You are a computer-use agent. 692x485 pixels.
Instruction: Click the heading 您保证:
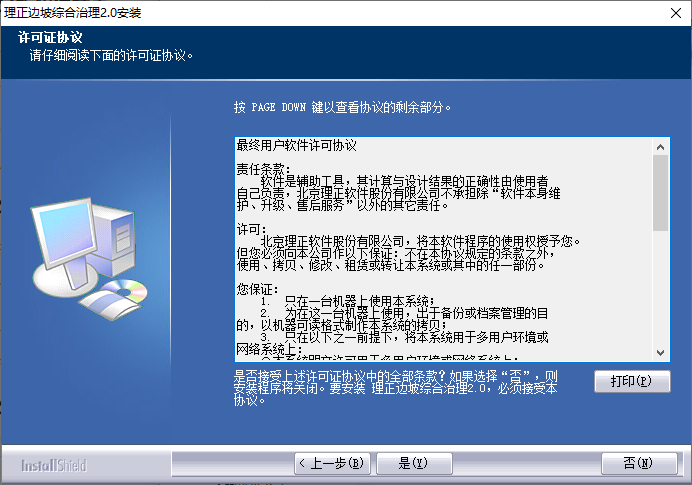(257, 289)
